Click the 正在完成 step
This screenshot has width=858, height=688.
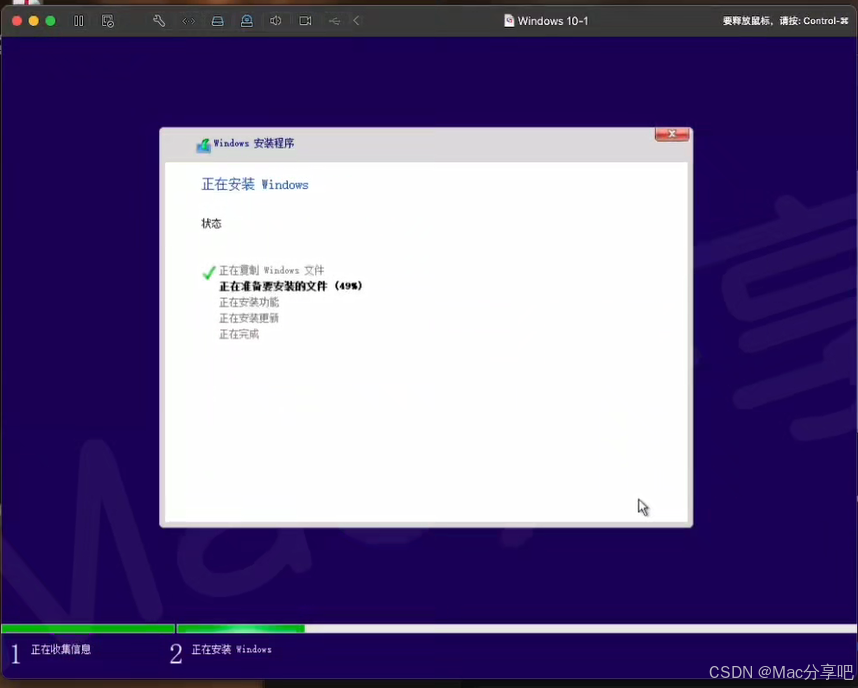pos(239,334)
